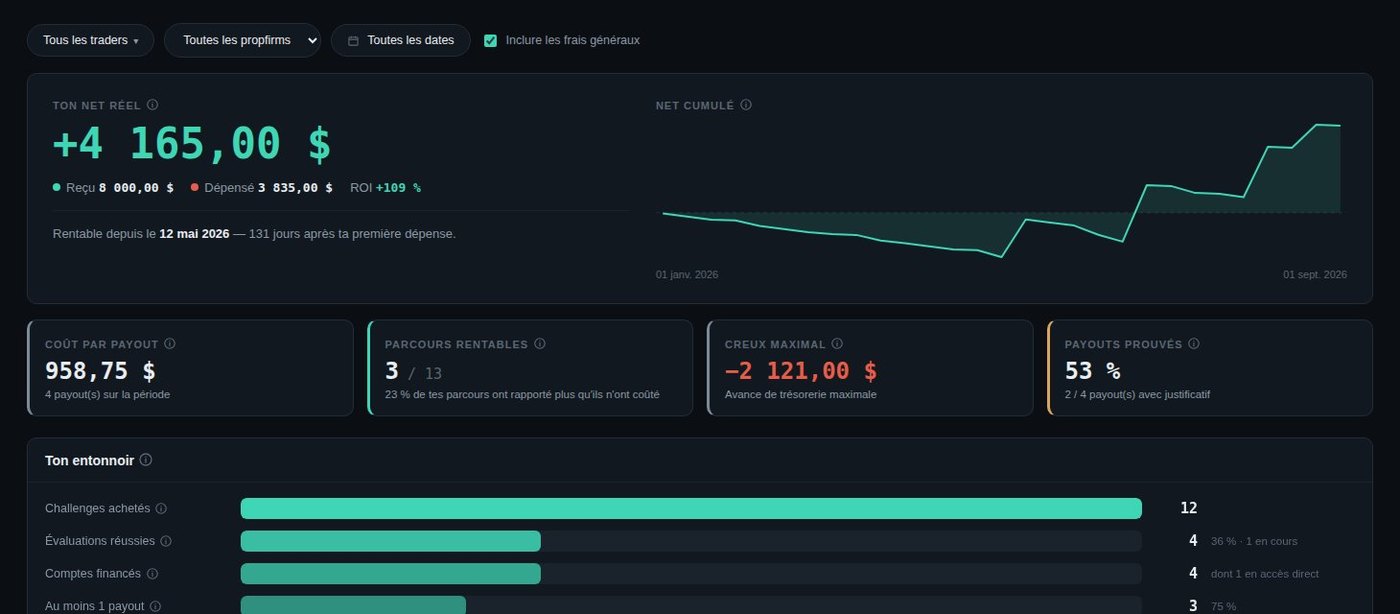Click the 2 / 4 payout(s) avec justificatif text
The height and width of the screenshot is (614, 1400).
point(1137,394)
